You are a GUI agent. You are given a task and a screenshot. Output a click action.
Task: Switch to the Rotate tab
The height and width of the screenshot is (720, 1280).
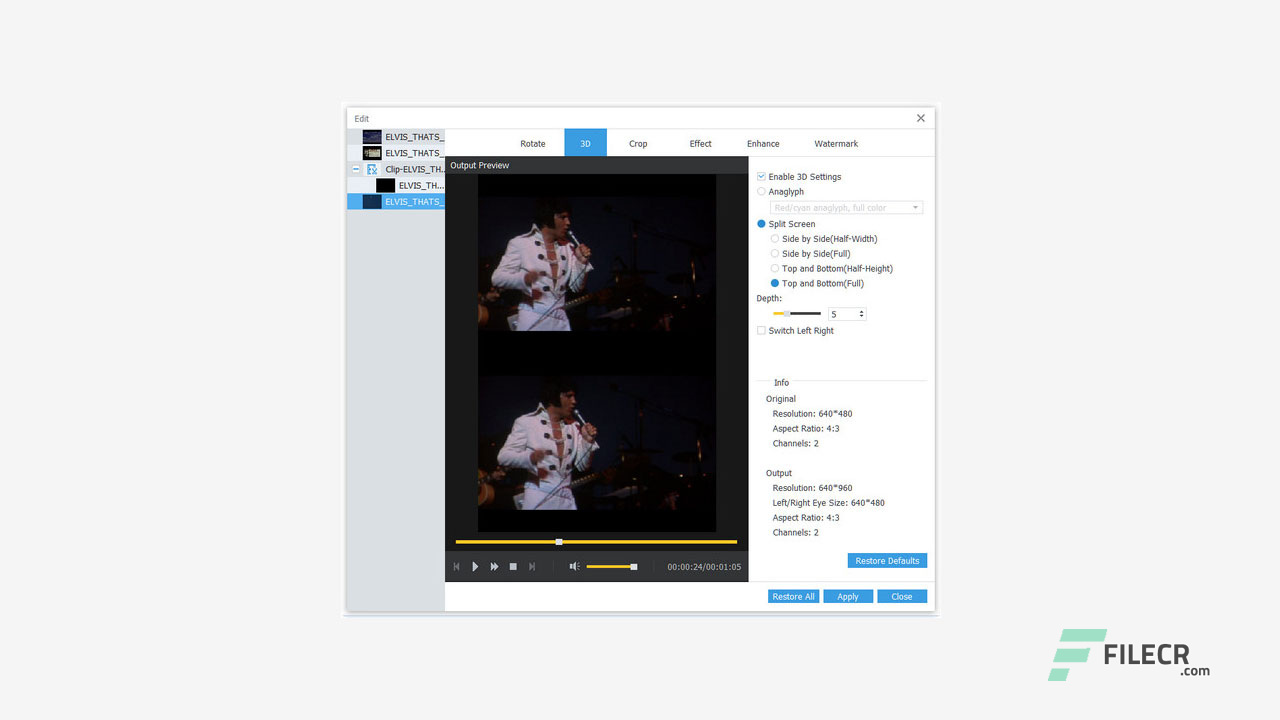(x=533, y=144)
